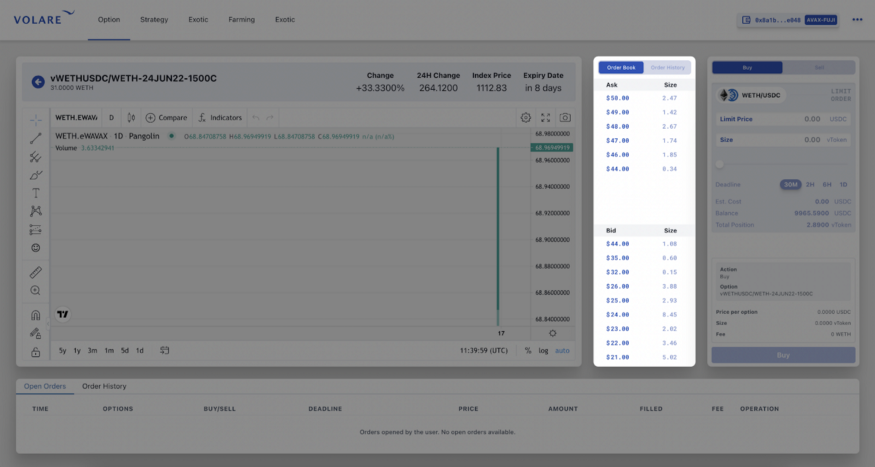Toggle chart fullscreen mode
The height and width of the screenshot is (467, 875).
[545, 118]
